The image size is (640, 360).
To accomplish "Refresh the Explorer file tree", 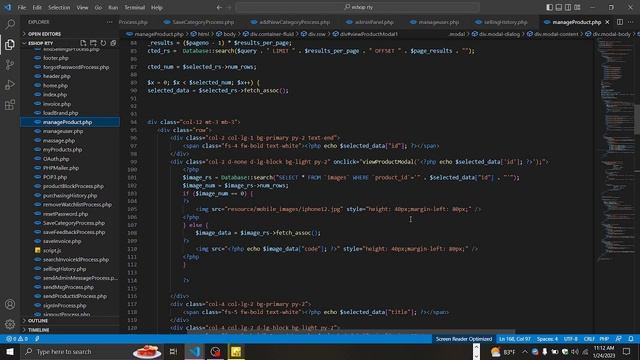I will (103, 43).
